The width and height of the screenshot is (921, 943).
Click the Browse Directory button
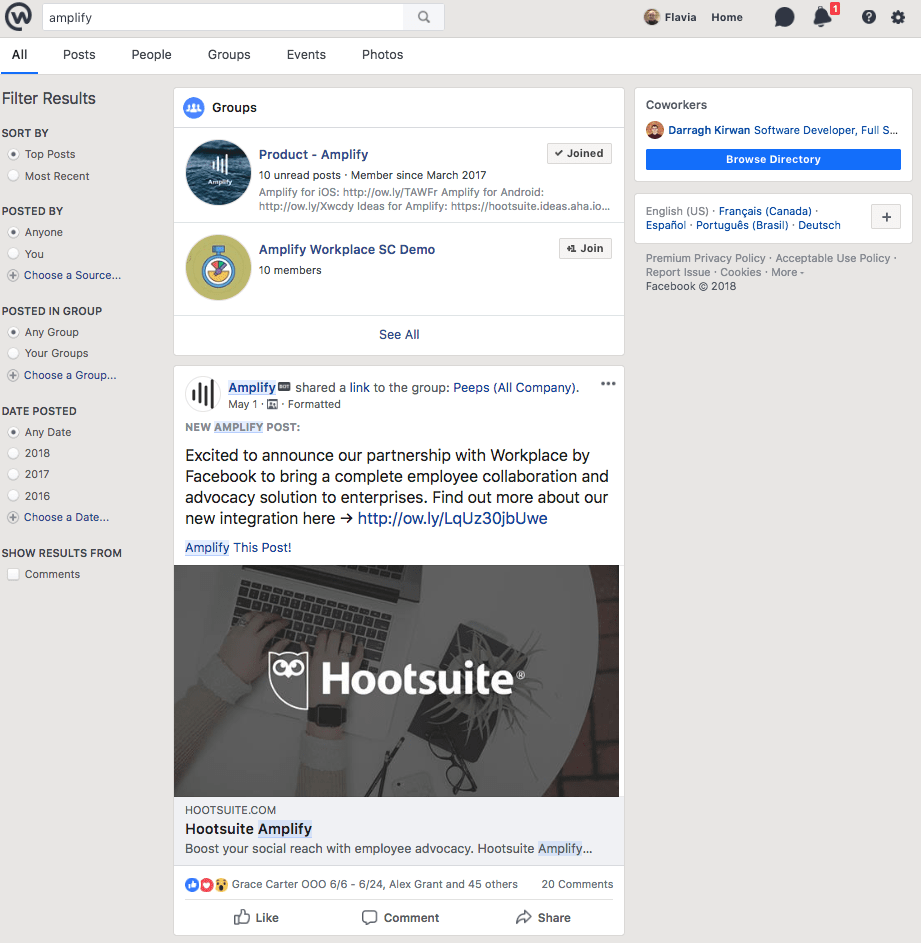(773, 159)
